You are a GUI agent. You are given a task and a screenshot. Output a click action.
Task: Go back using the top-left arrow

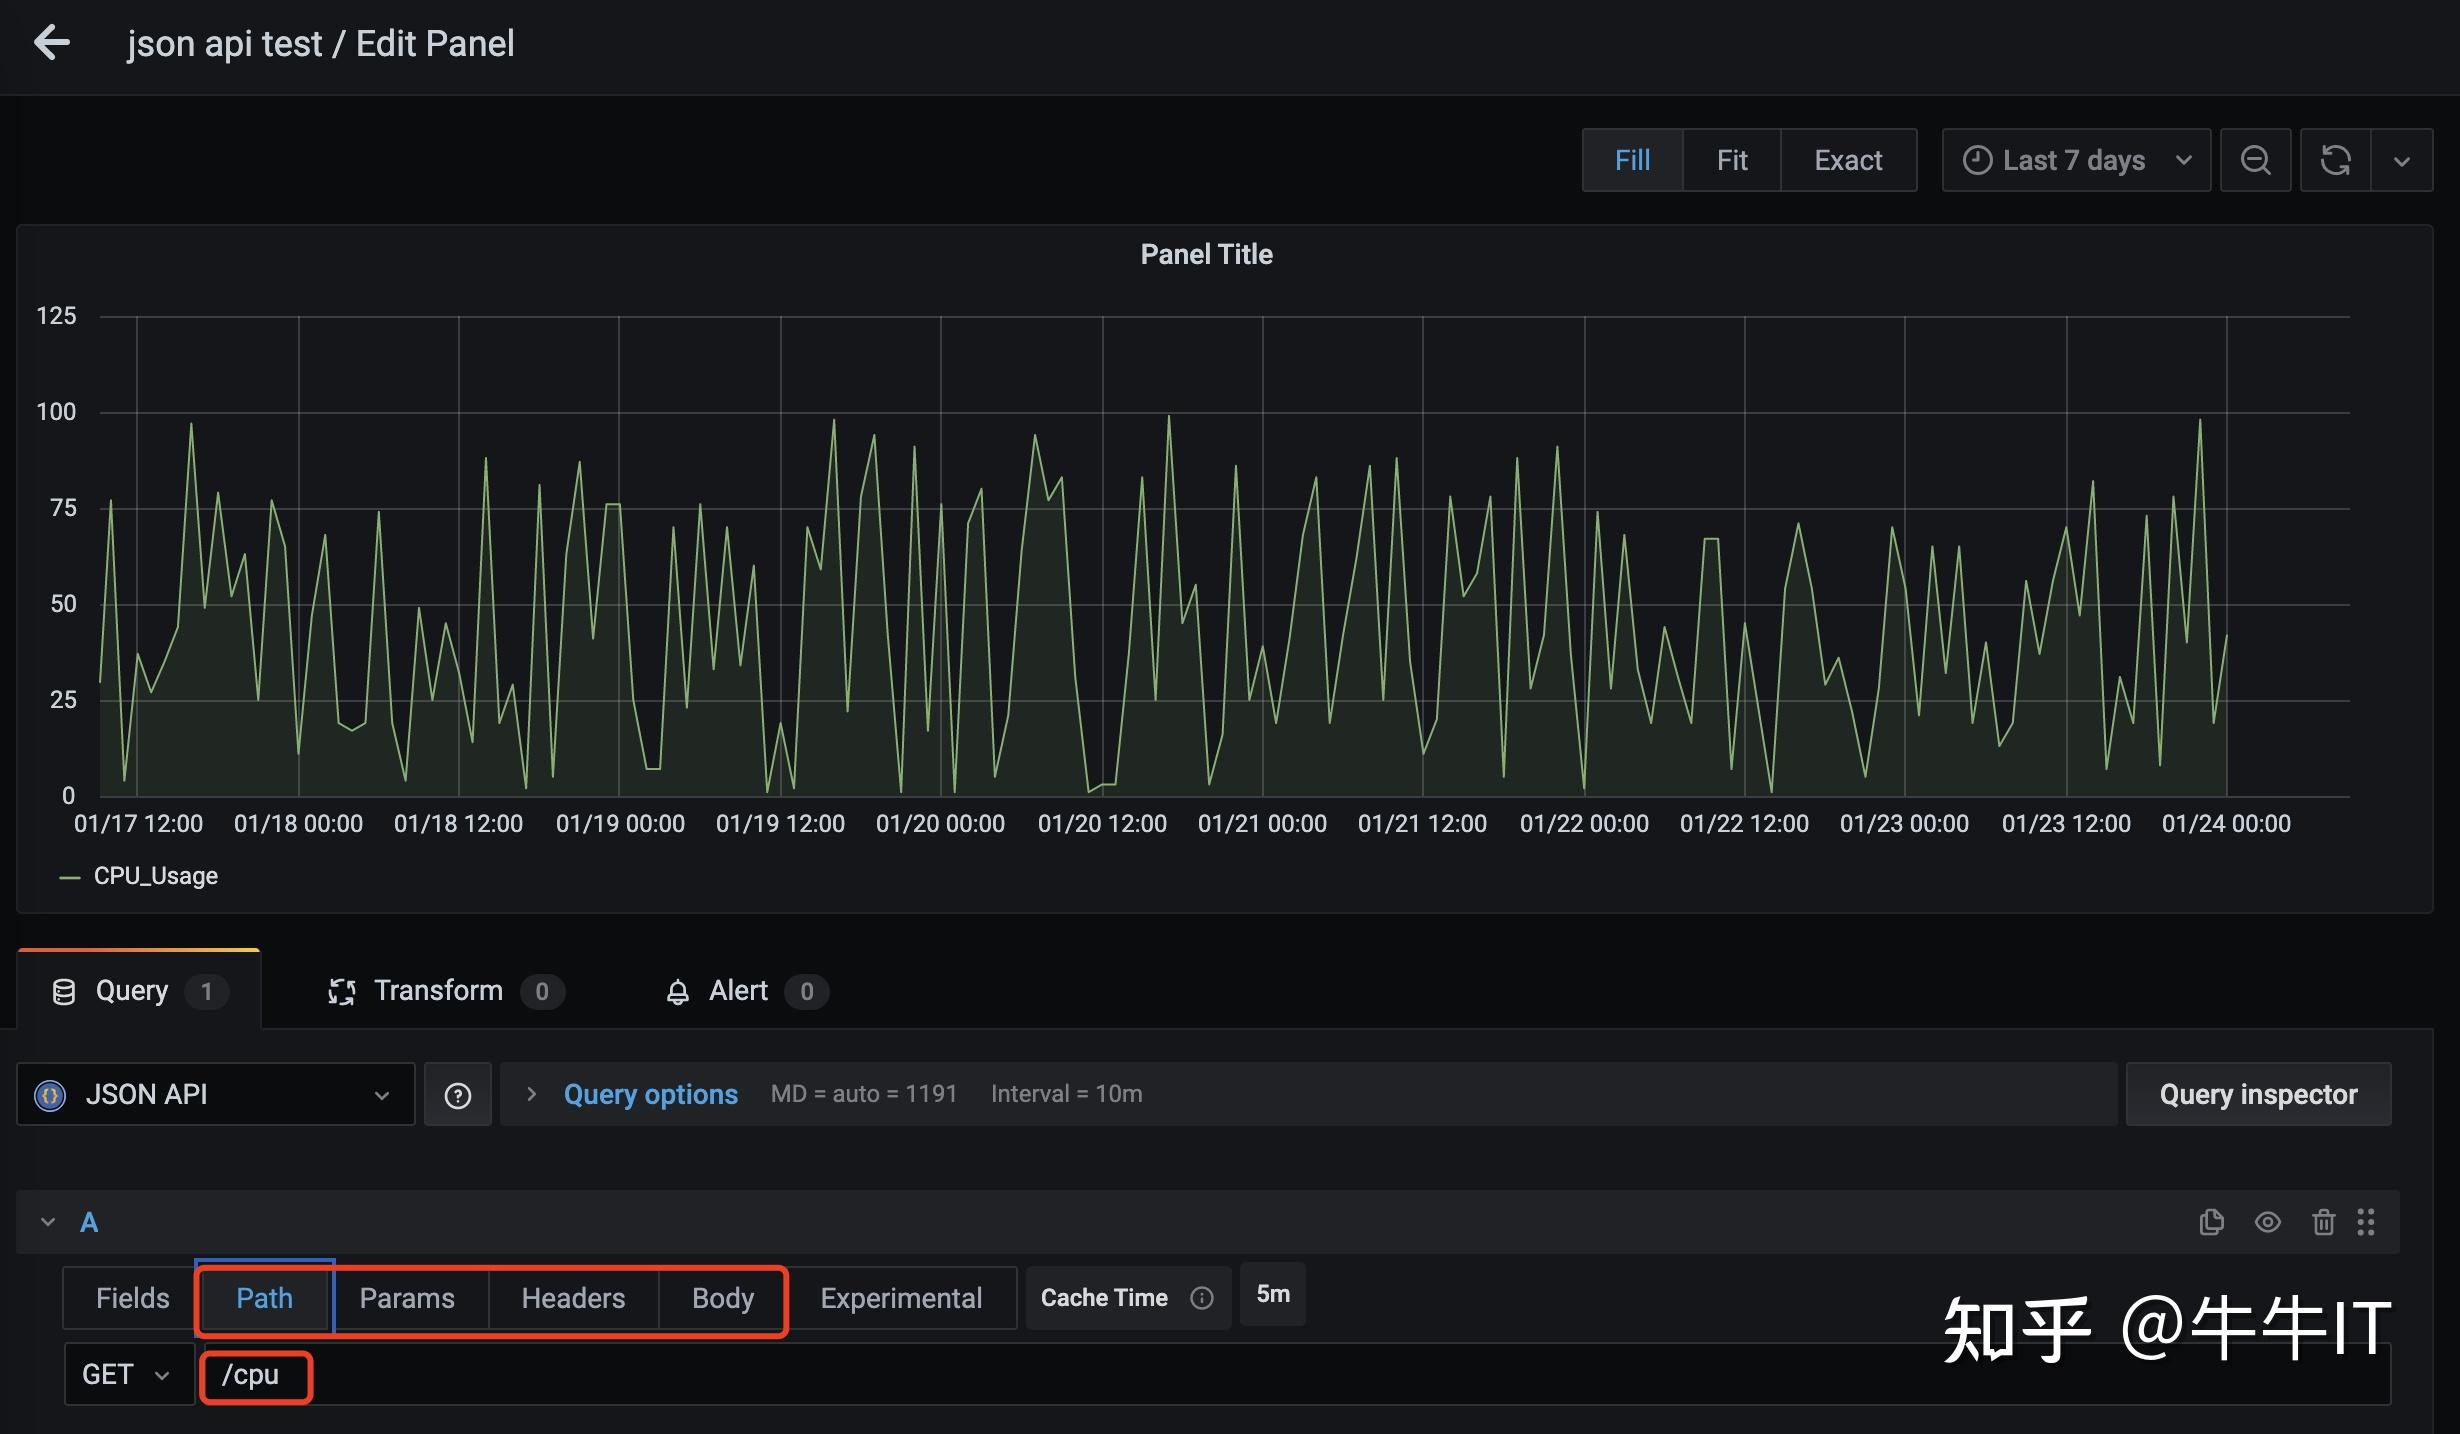[x=51, y=42]
